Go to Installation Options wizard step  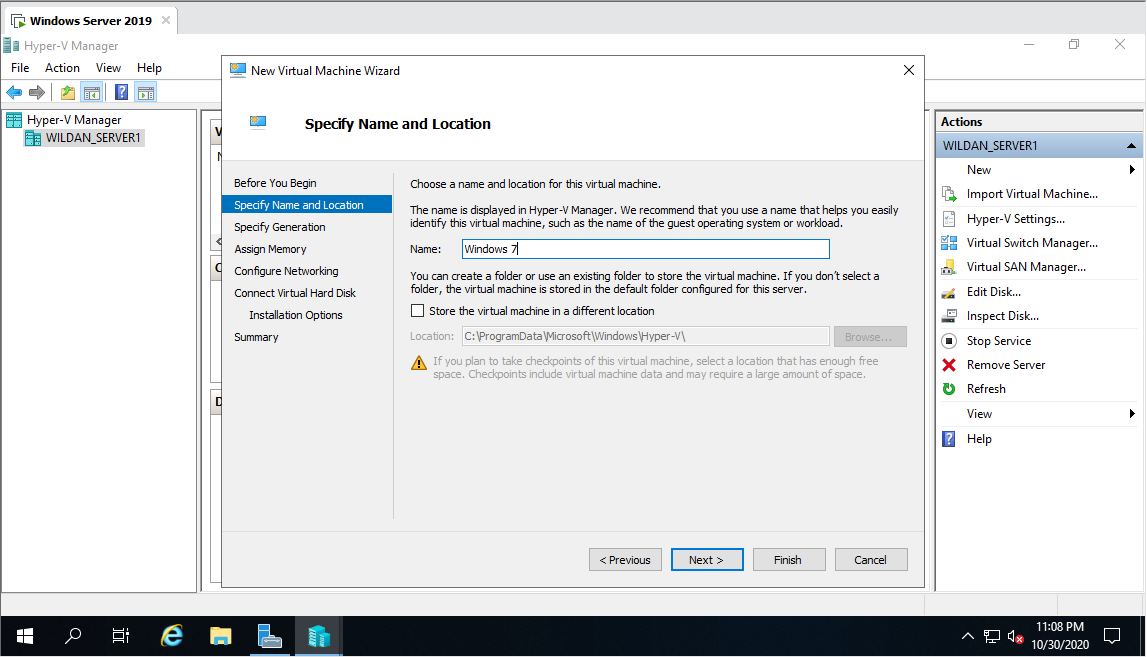296,315
